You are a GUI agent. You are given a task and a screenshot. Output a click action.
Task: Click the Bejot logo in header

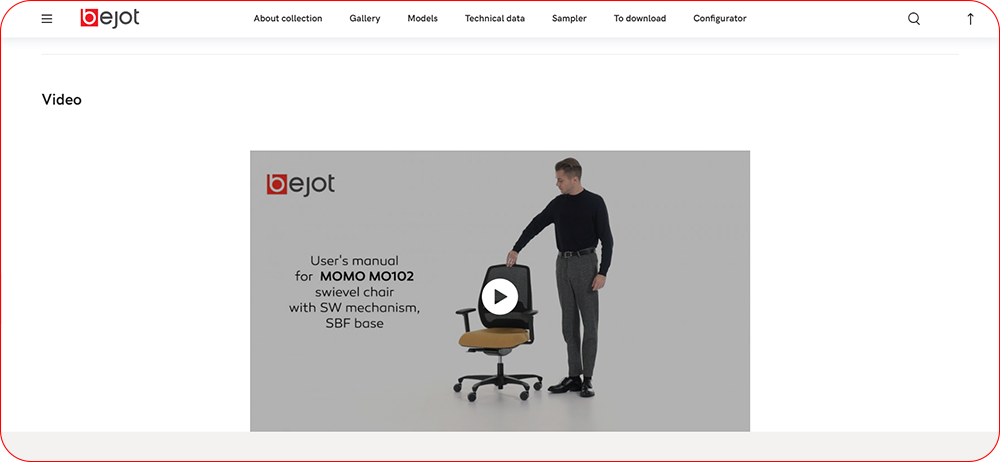click(110, 18)
